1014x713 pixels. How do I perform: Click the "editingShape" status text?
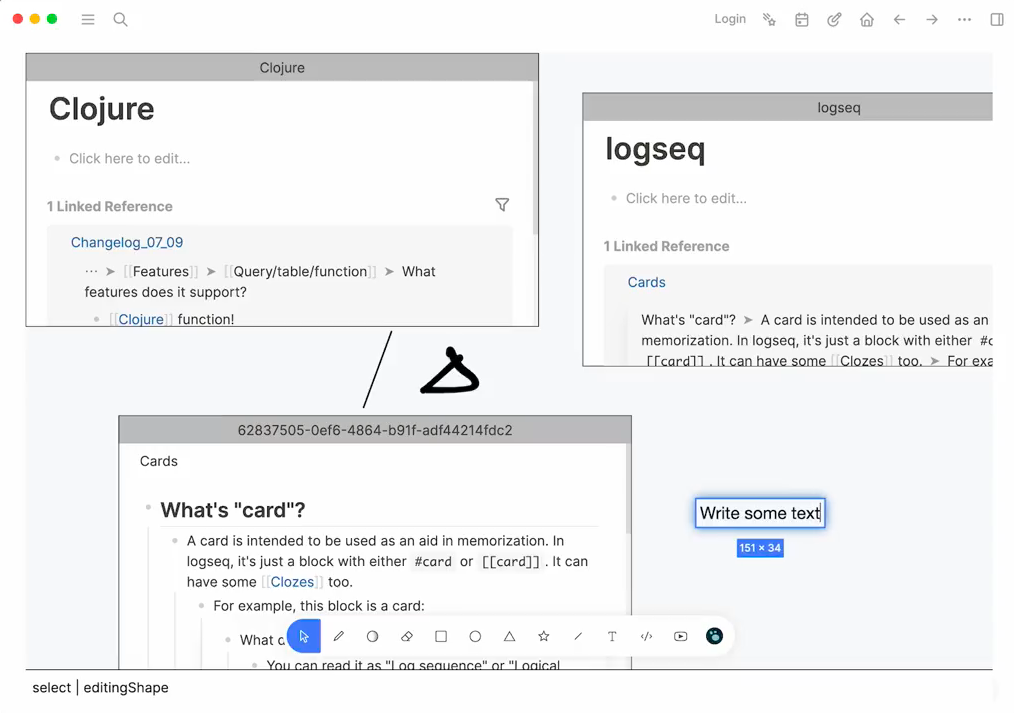click(126, 688)
